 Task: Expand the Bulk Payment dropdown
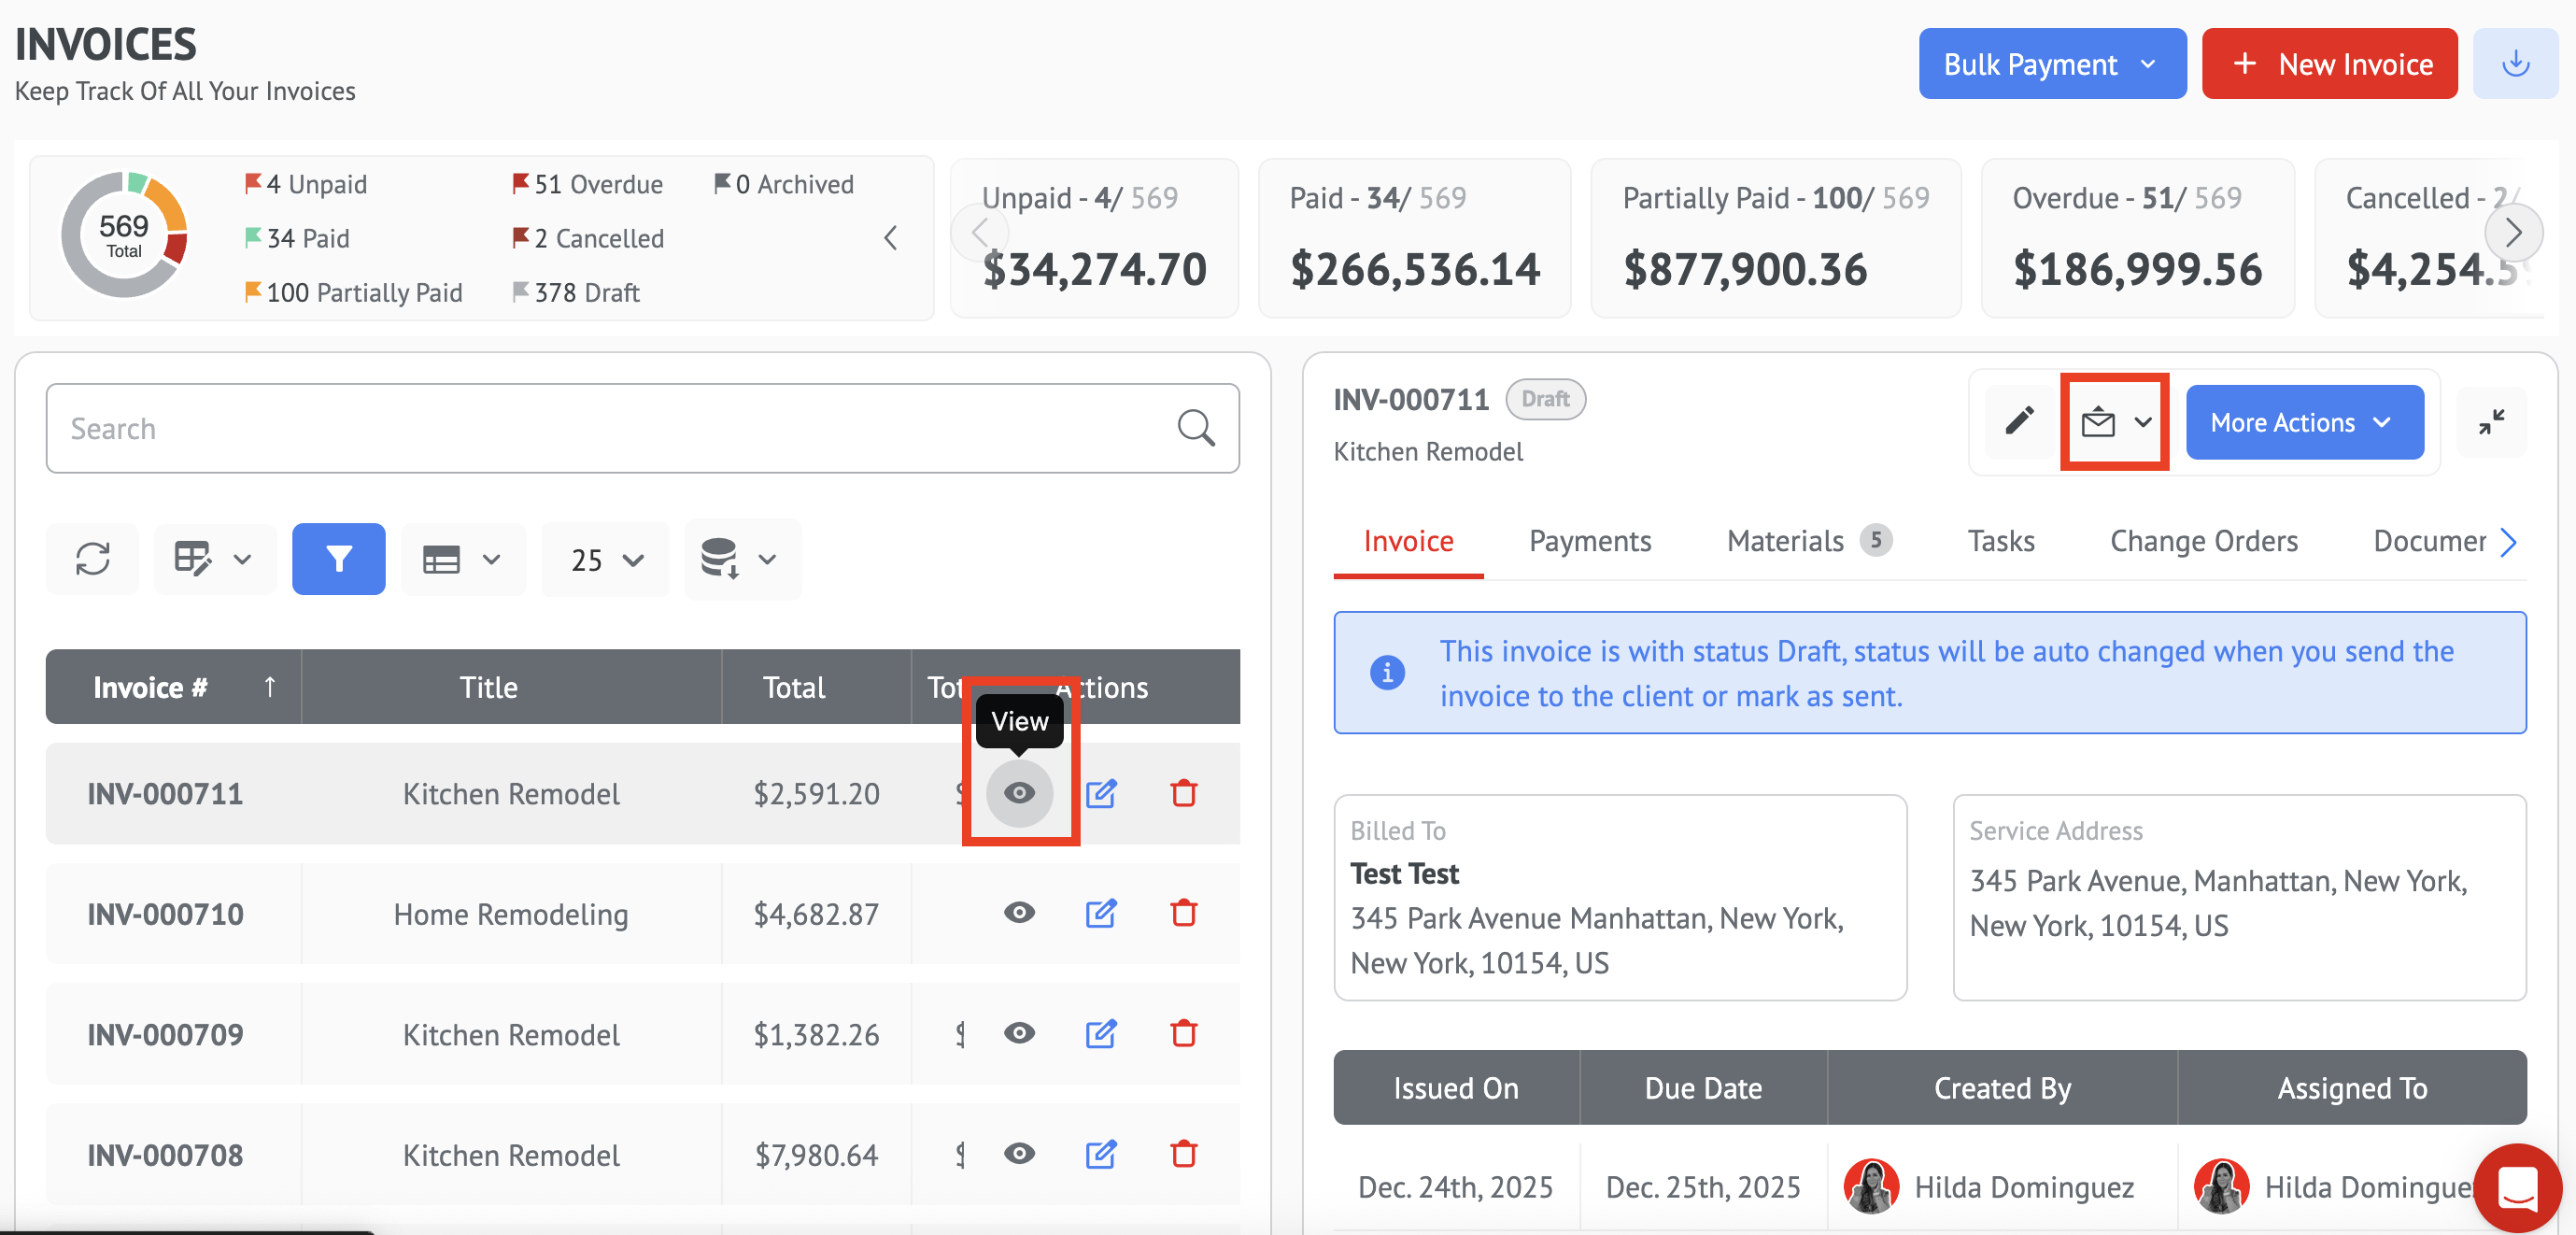point(2051,64)
